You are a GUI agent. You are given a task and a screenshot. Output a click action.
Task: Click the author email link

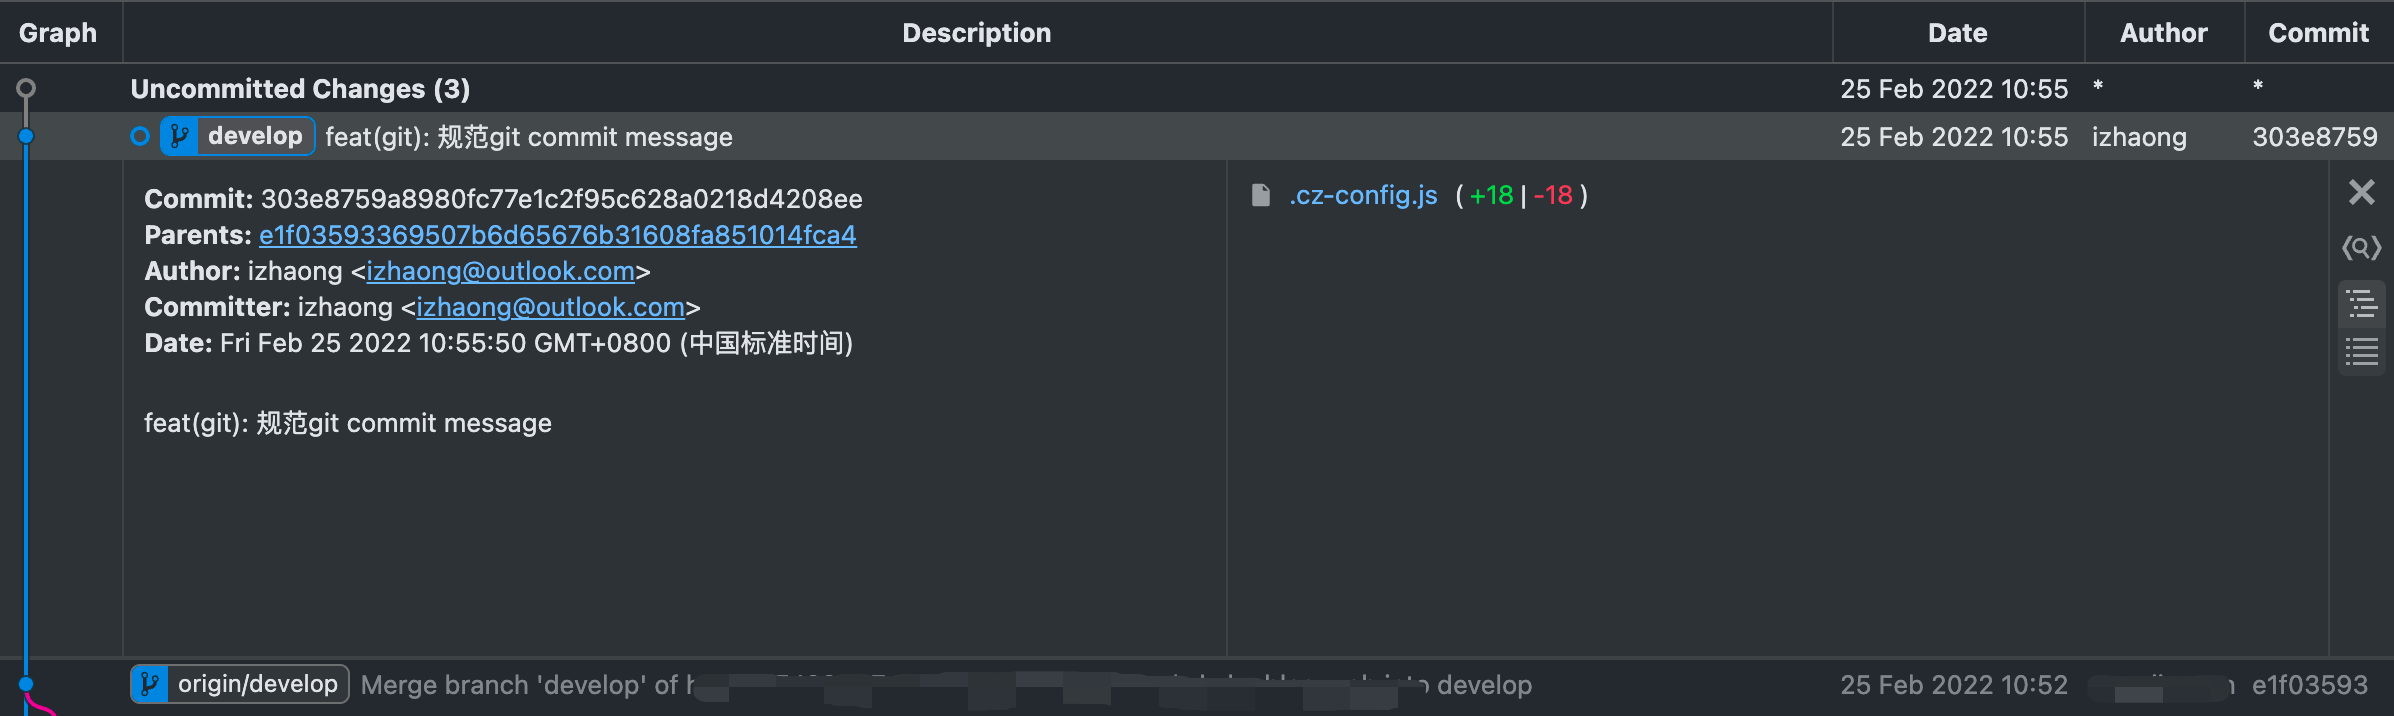[x=500, y=271]
